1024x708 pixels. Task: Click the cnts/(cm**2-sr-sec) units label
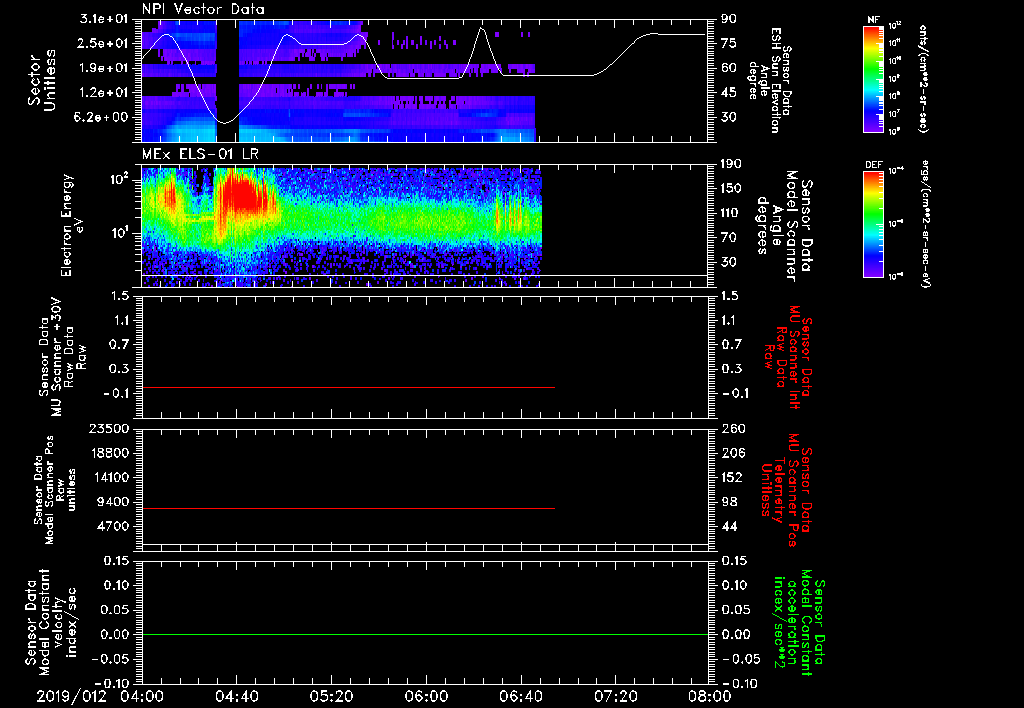923,78
